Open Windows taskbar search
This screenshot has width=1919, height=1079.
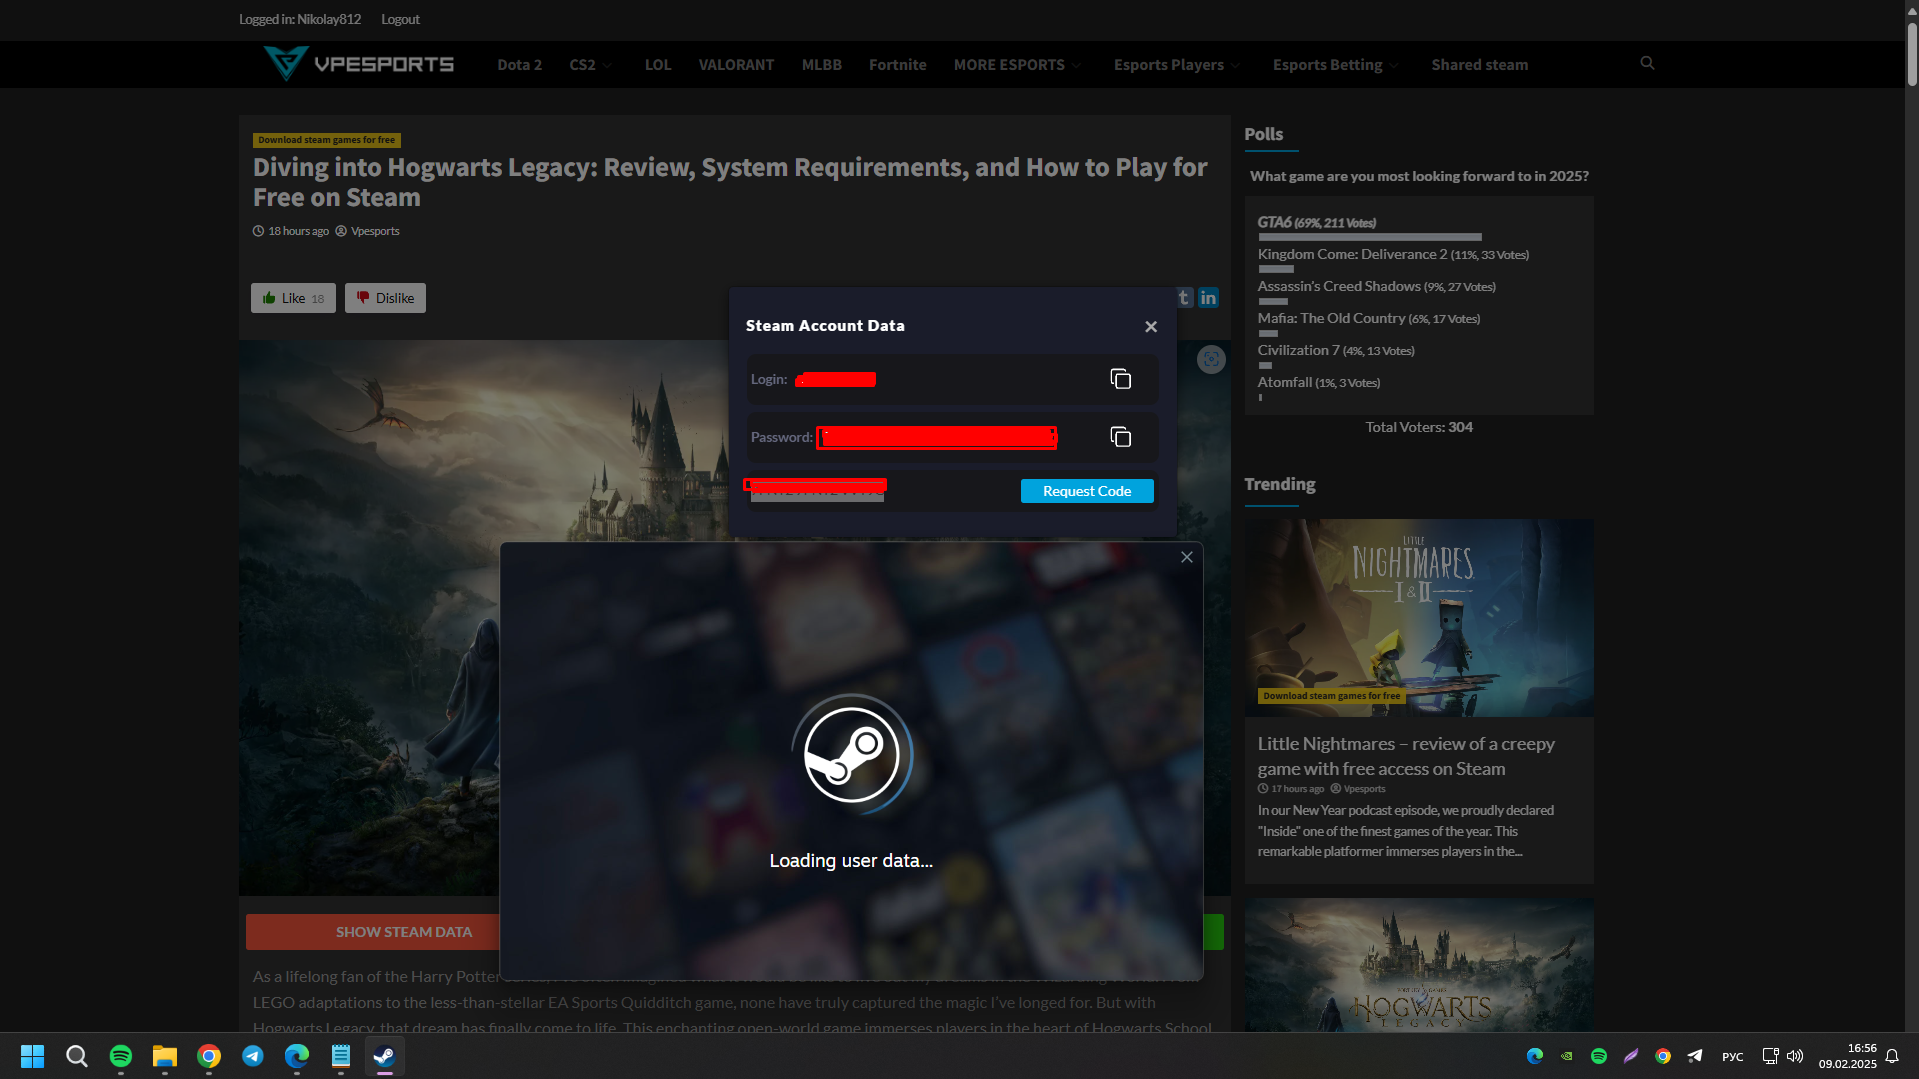click(x=76, y=1056)
